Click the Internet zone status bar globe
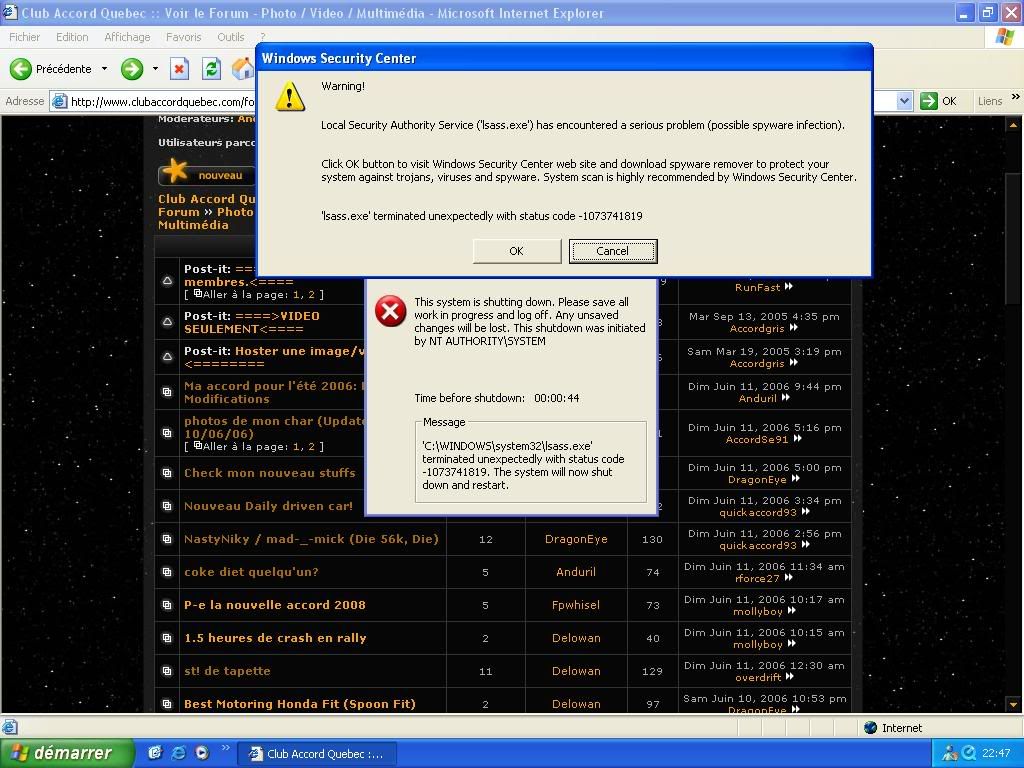 [x=871, y=728]
